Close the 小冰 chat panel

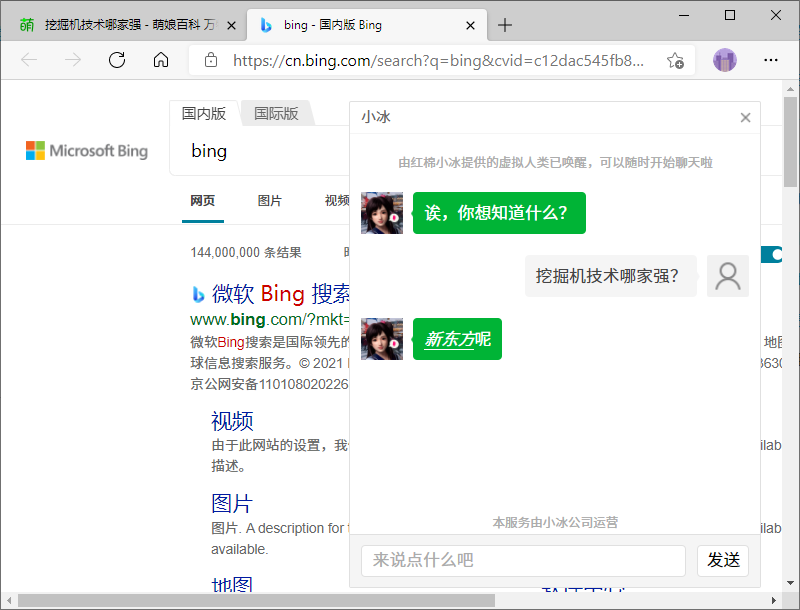click(x=745, y=118)
